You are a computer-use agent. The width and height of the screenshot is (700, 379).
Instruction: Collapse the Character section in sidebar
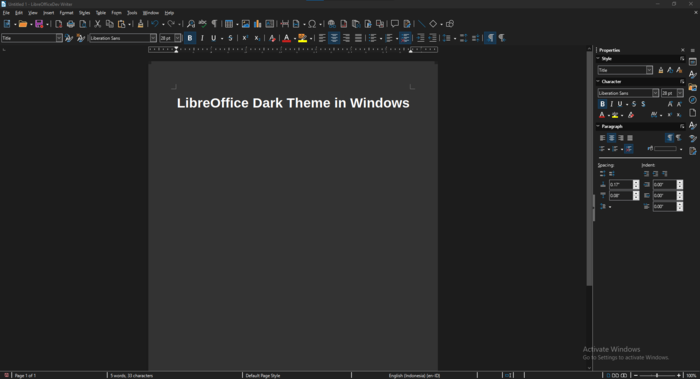tap(598, 82)
